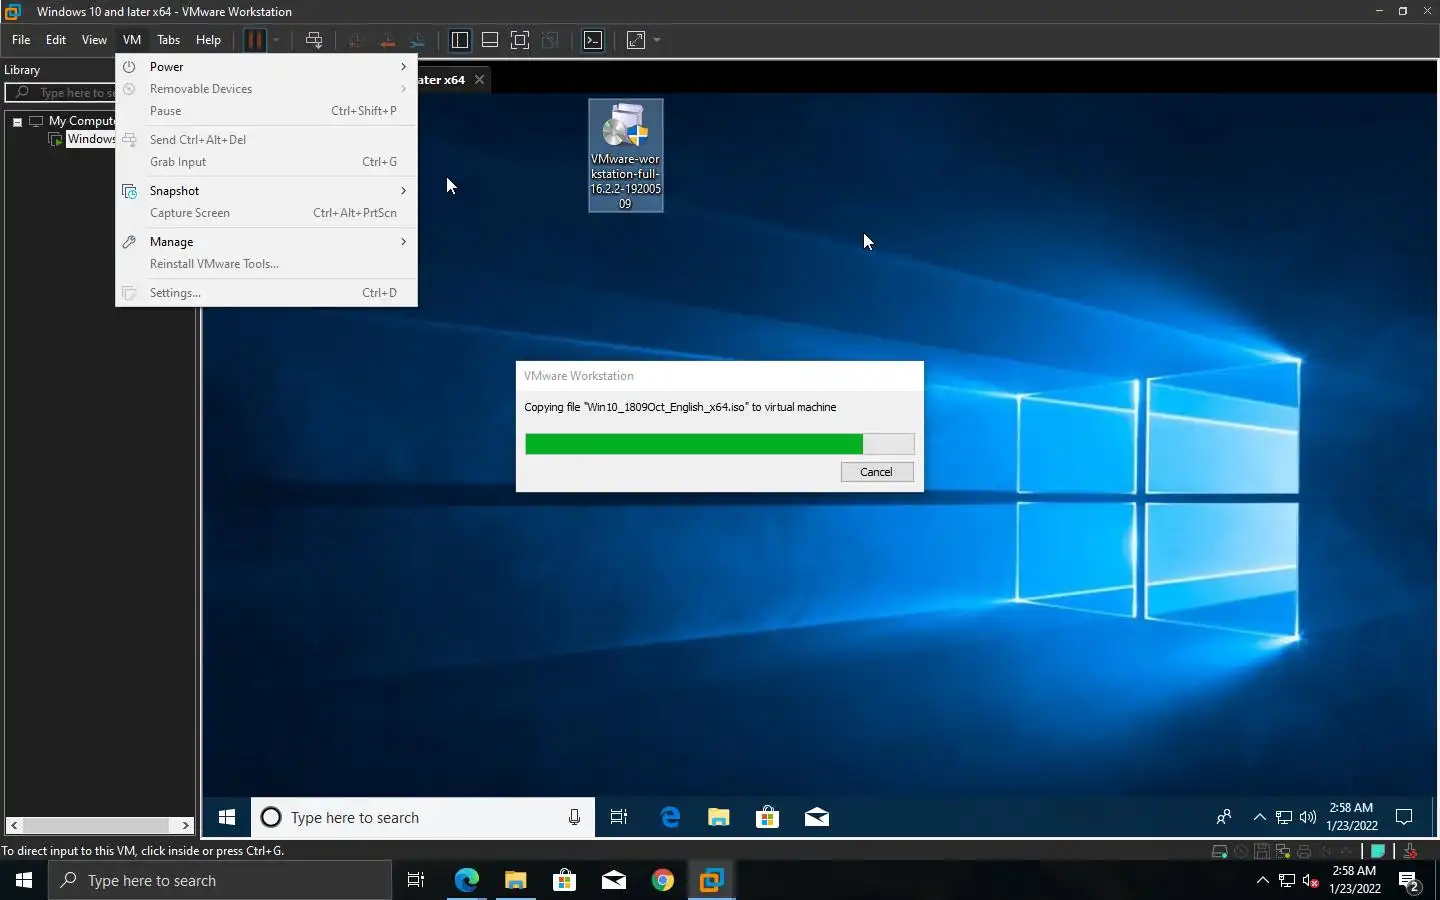
Task: Open the View menu
Action: (94, 40)
